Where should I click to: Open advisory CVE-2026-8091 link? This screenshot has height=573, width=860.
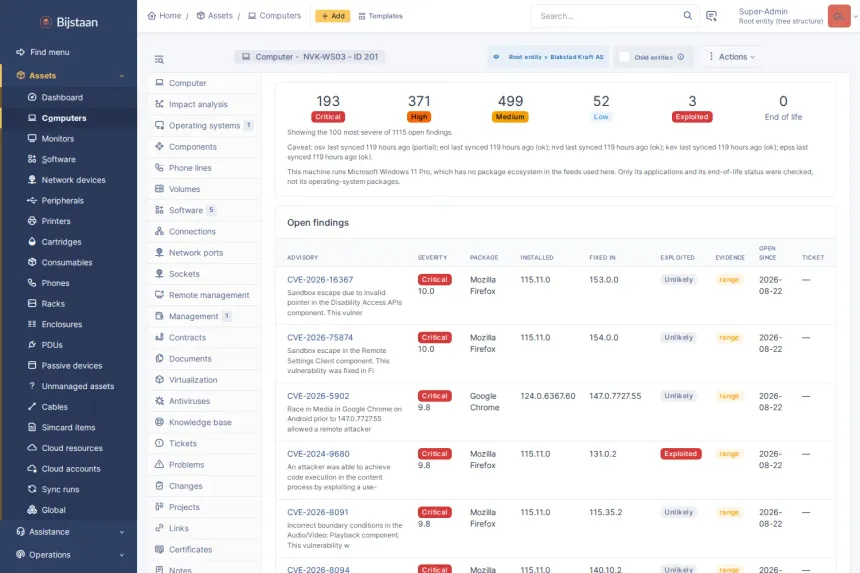point(318,512)
